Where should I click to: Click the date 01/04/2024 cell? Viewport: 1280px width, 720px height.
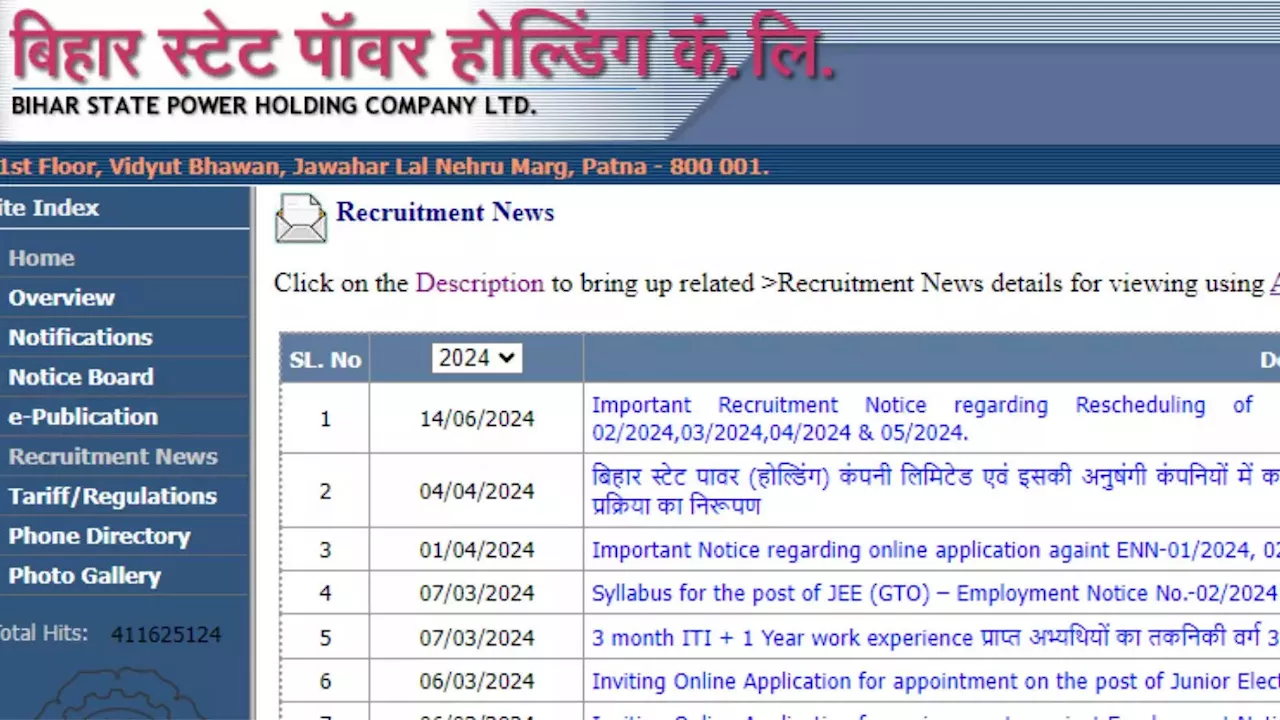coord(477,550)
